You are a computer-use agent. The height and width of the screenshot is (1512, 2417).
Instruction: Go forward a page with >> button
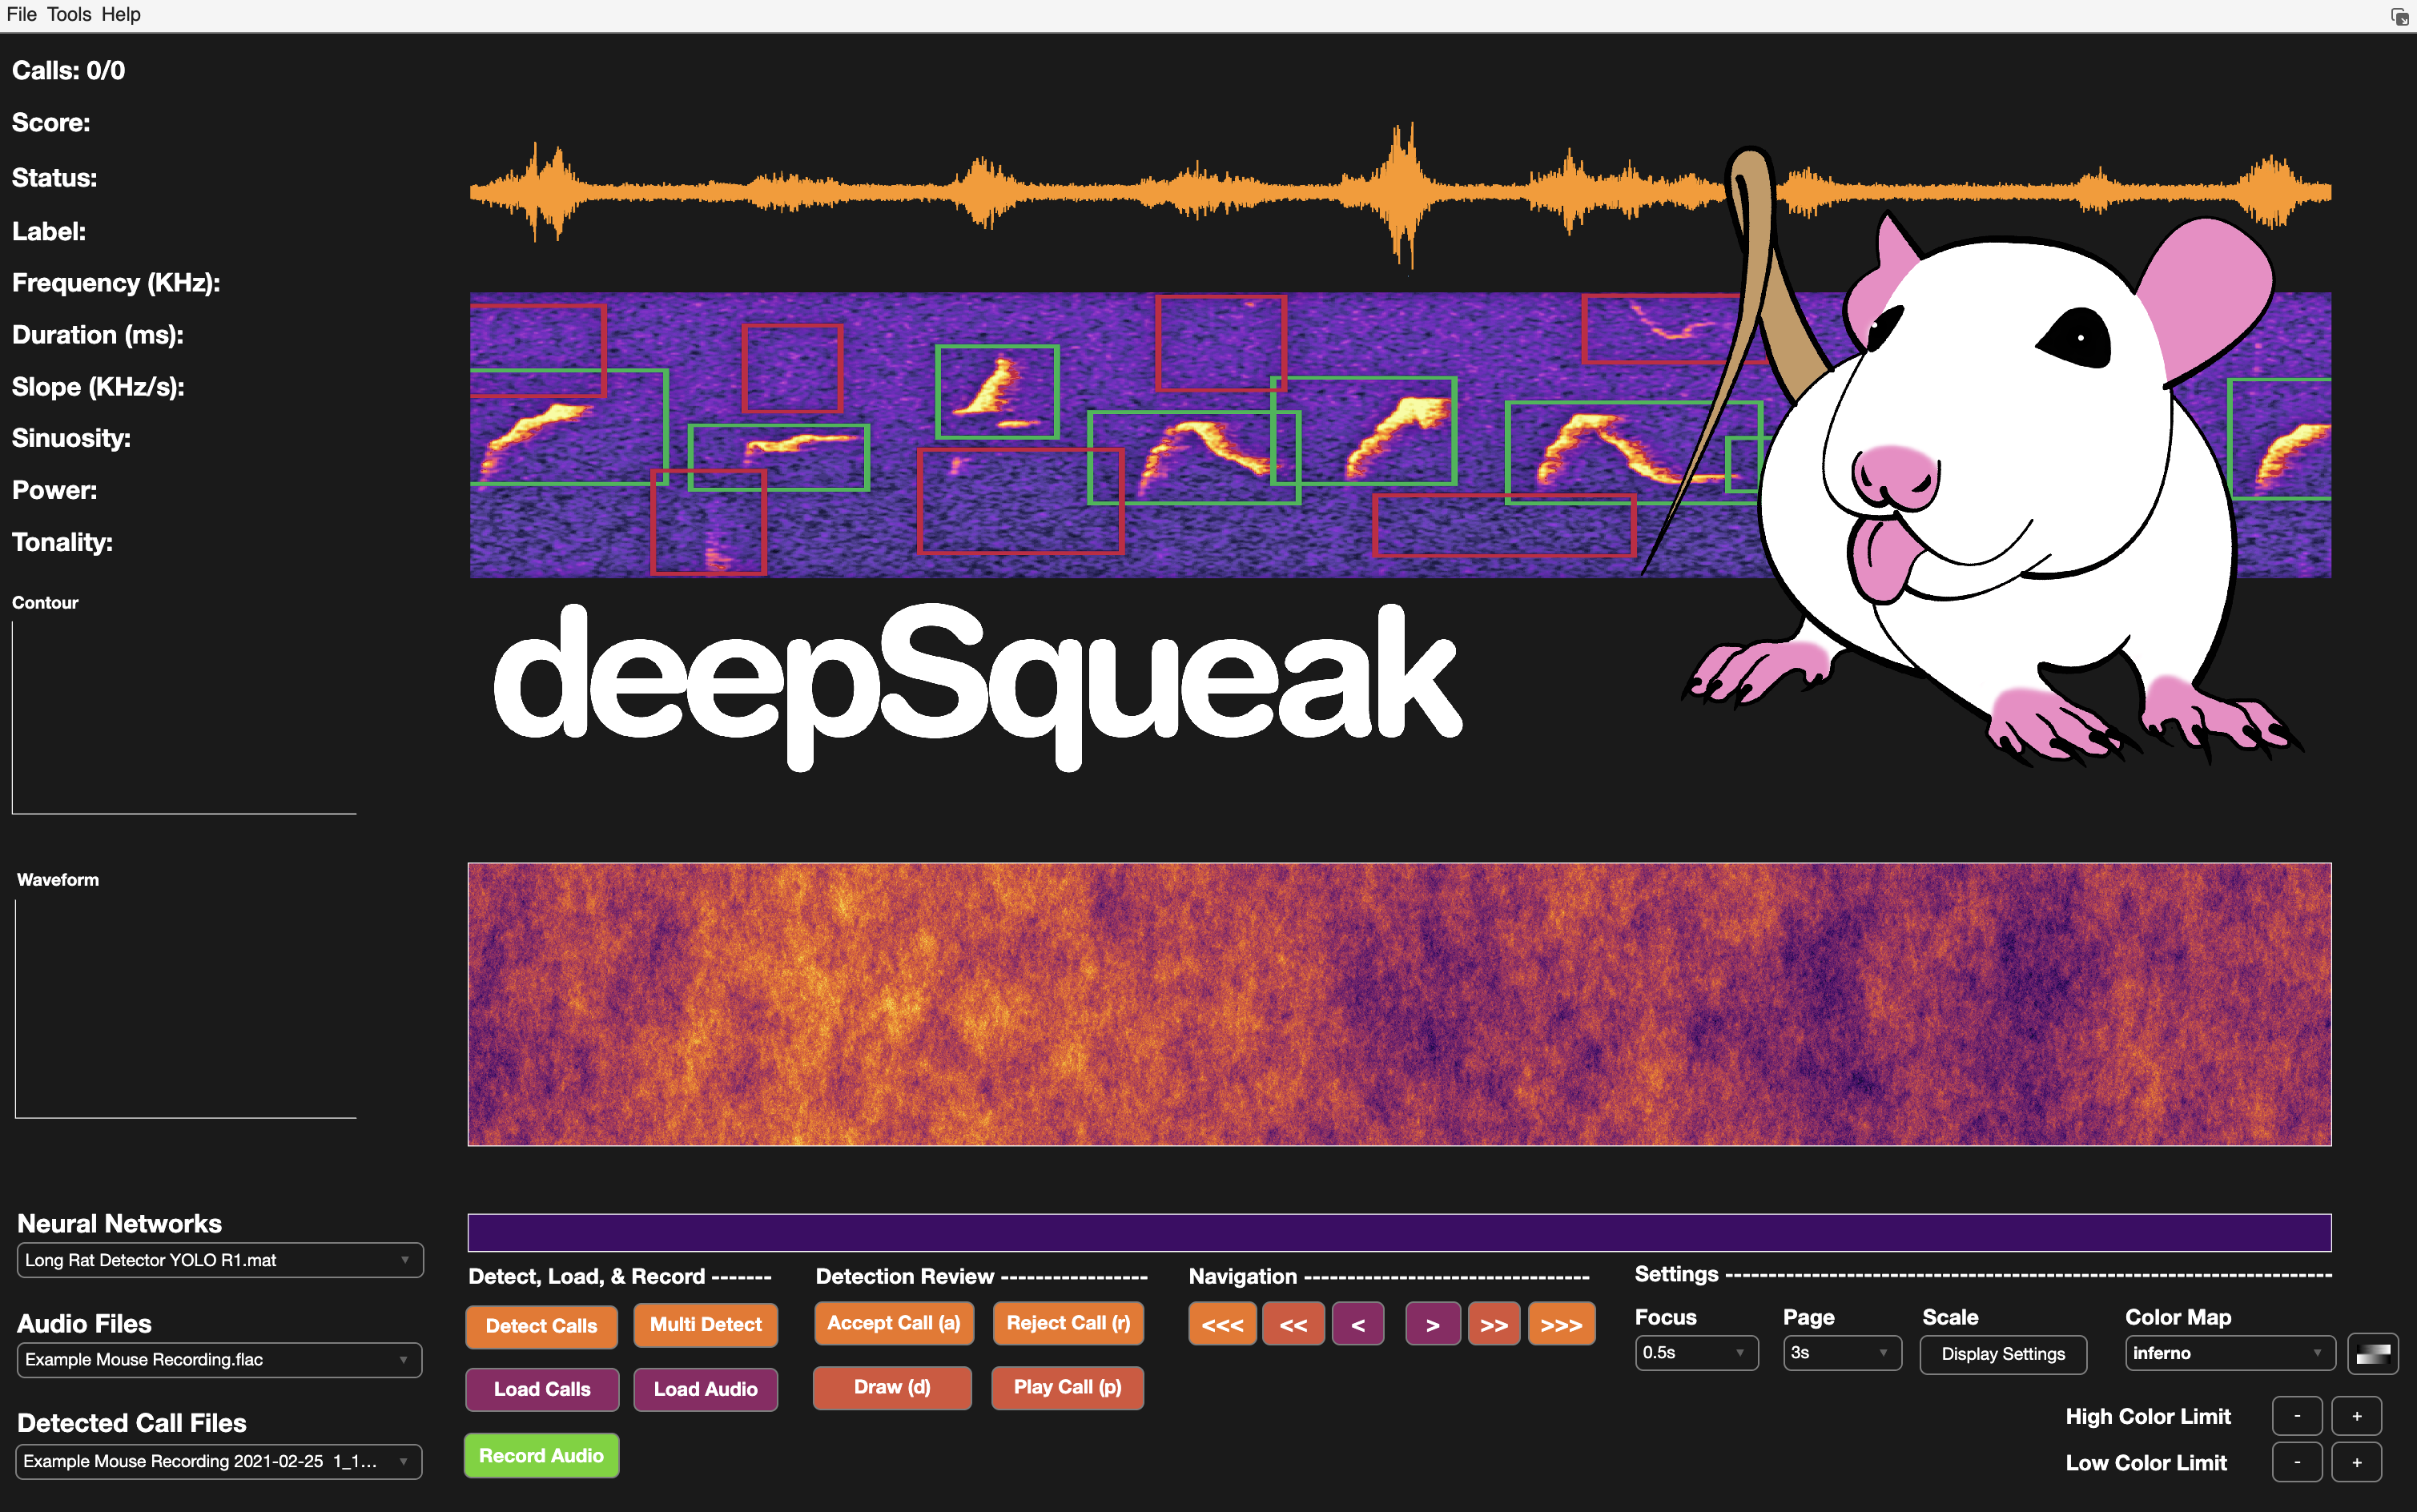(1494, 1325)
